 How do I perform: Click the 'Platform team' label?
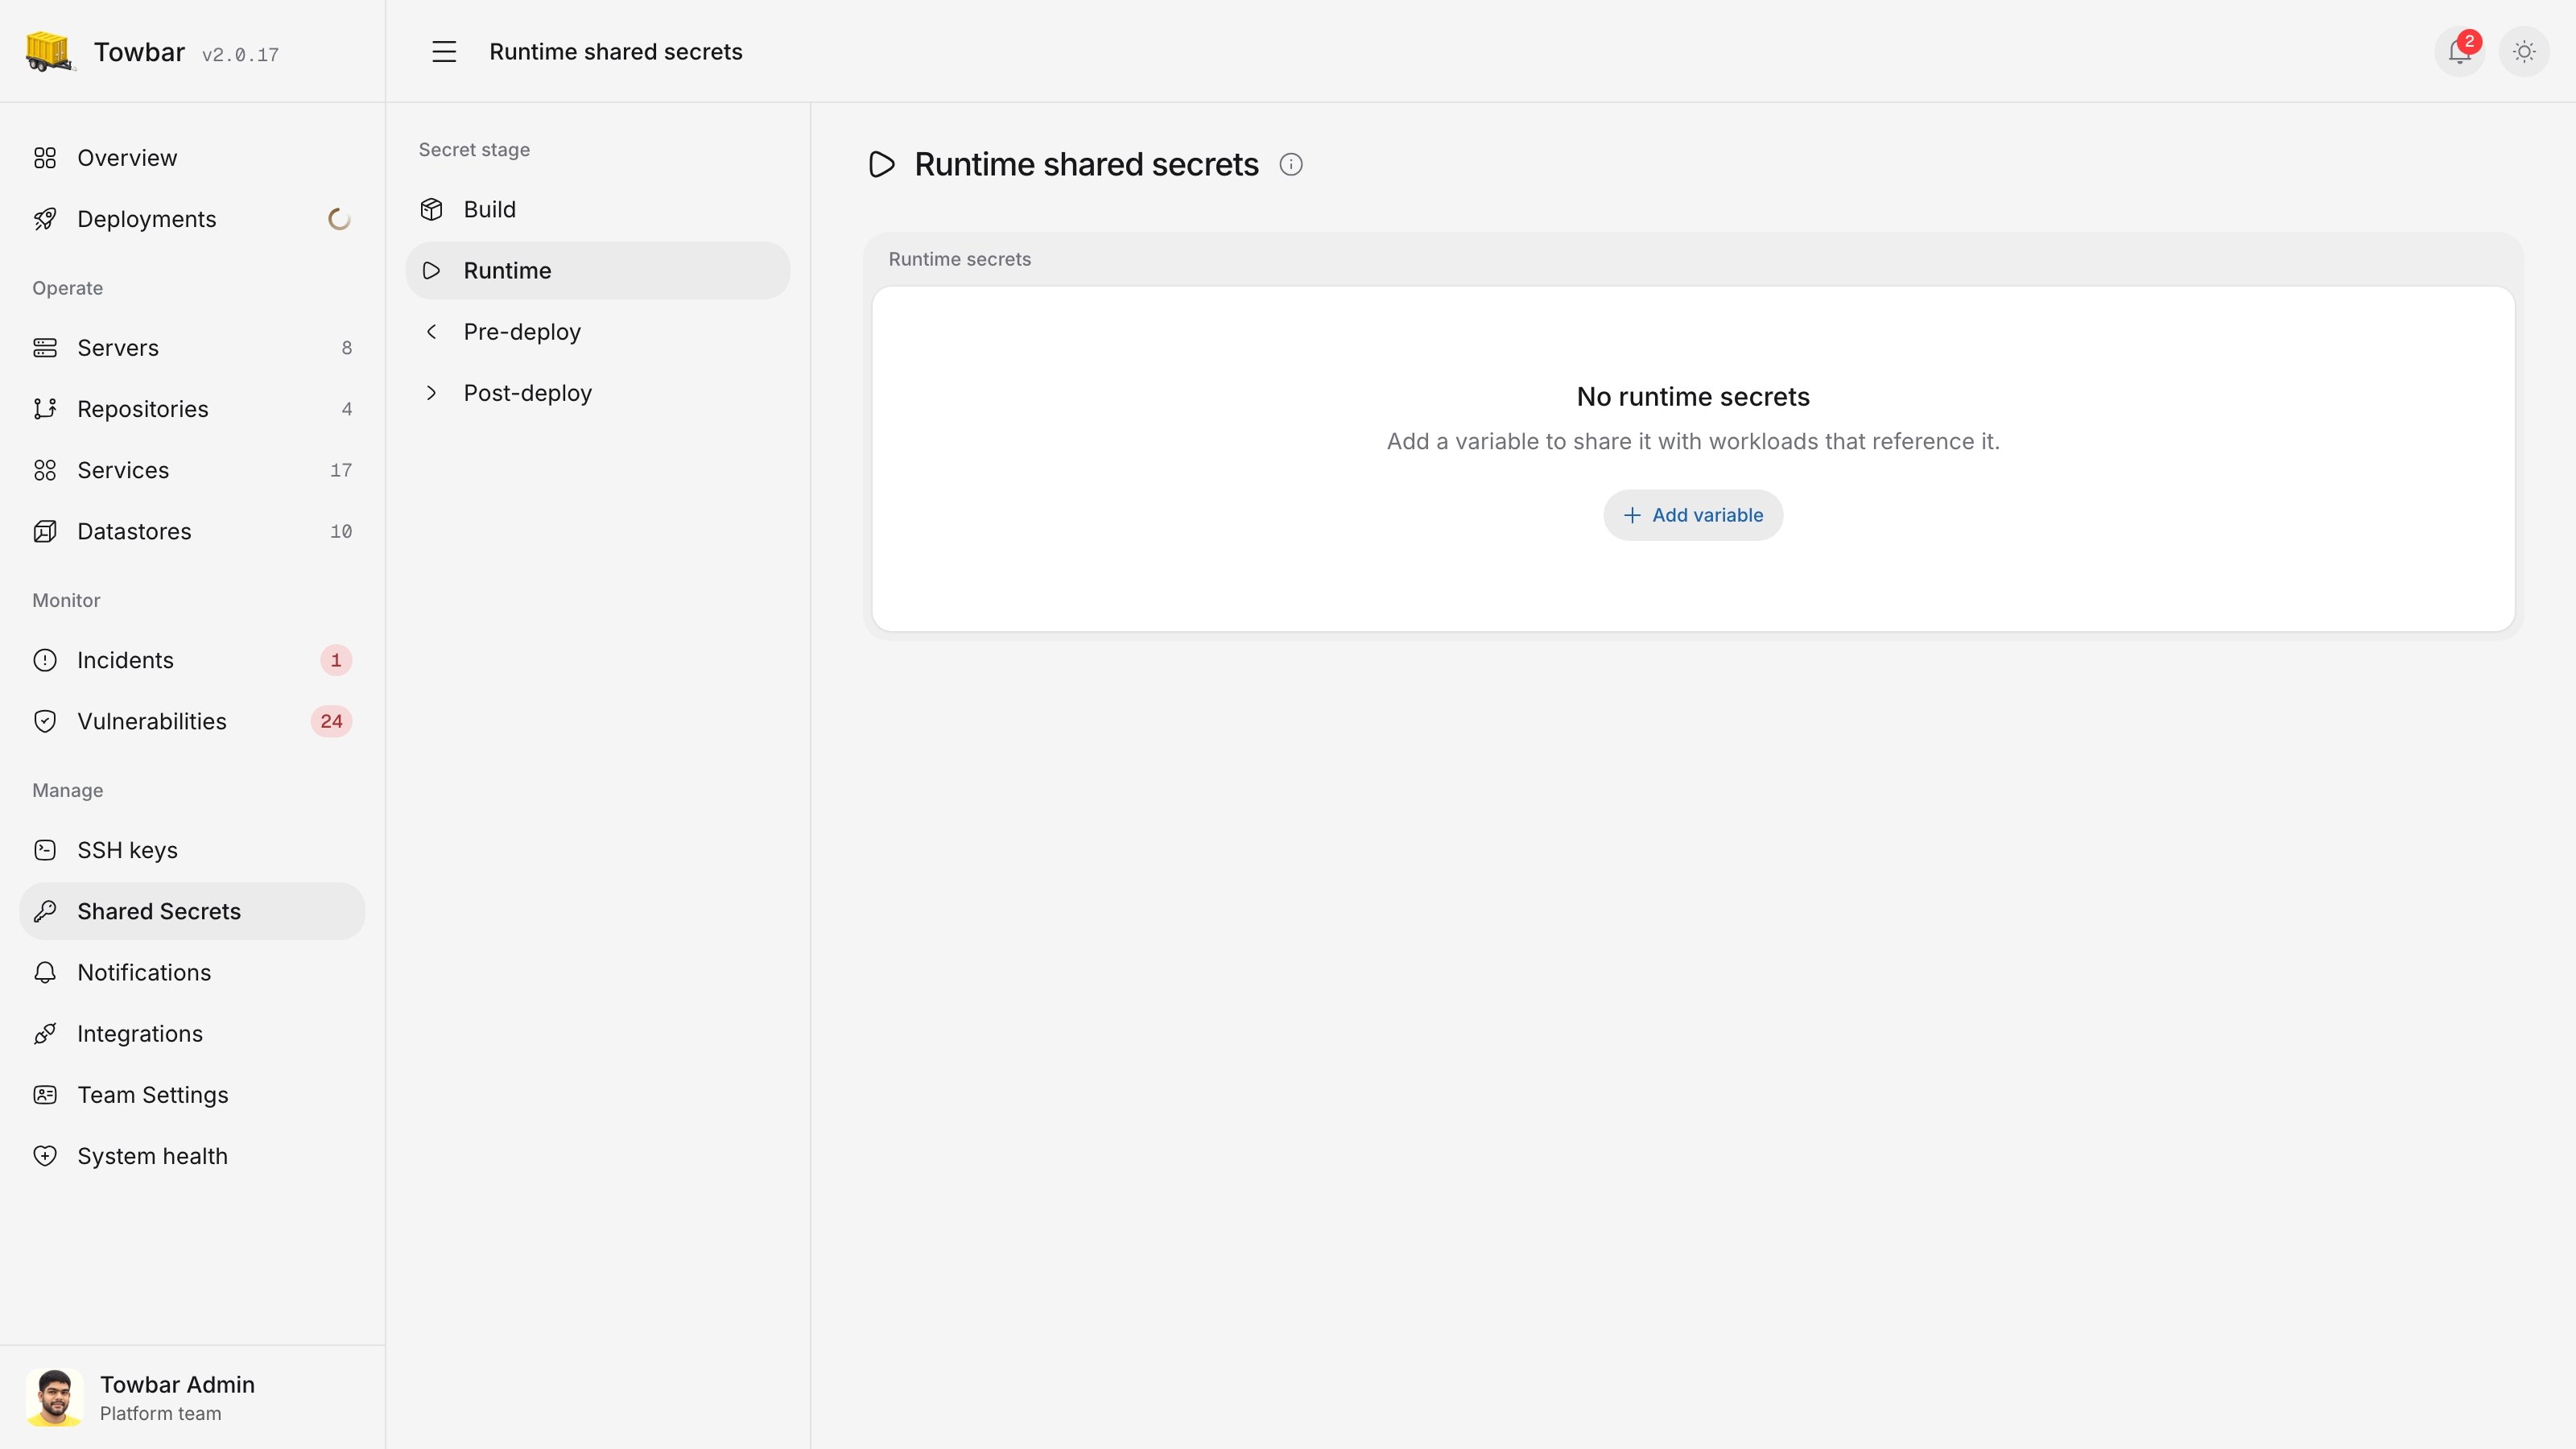[160, 1413]
